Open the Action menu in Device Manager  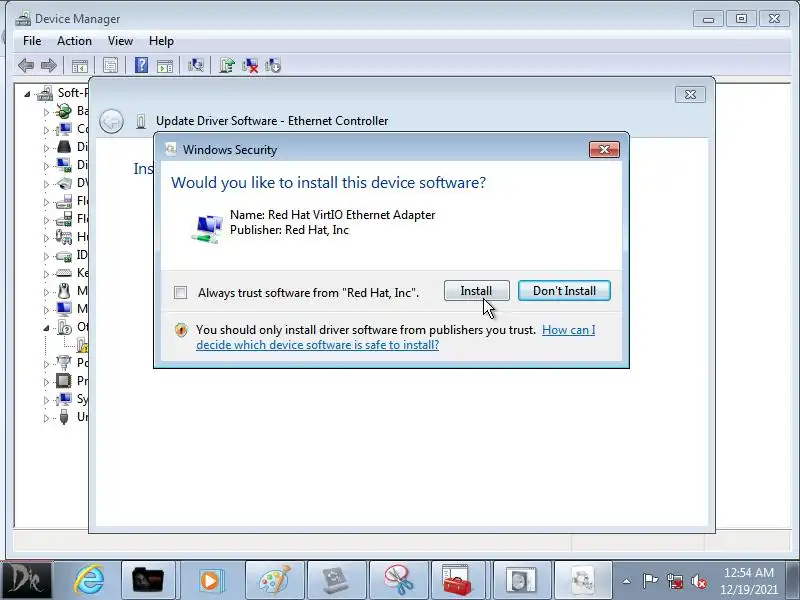(x=74, y=41)
